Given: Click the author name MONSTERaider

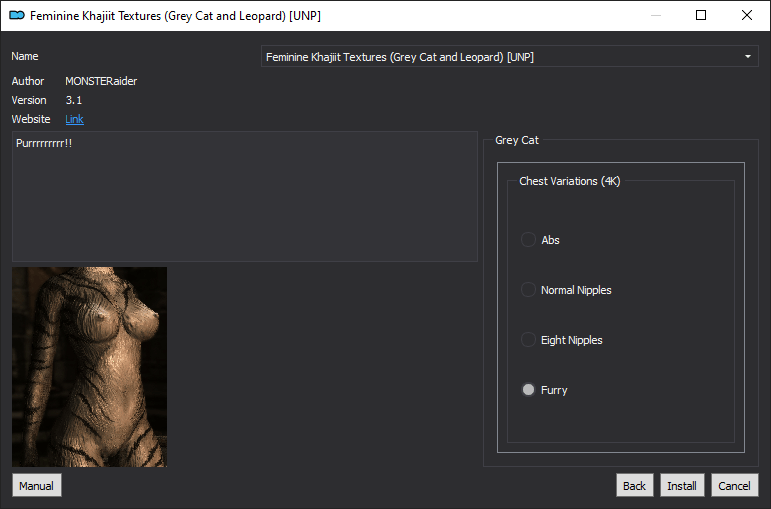Looking at the screenshot, I should coord(101,81).
